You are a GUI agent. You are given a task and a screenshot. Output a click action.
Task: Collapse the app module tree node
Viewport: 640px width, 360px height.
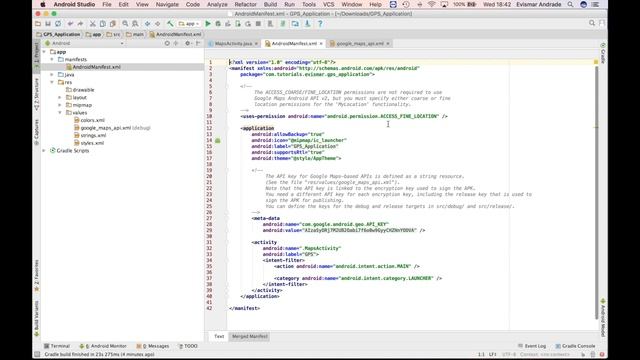coord(44,52)
